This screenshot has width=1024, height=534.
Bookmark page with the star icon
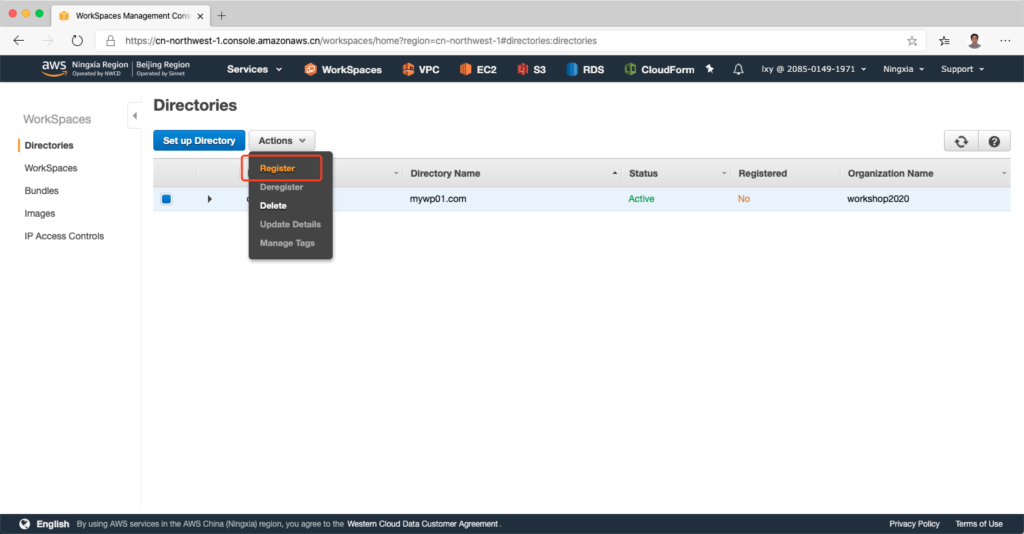tap(912, 41)
